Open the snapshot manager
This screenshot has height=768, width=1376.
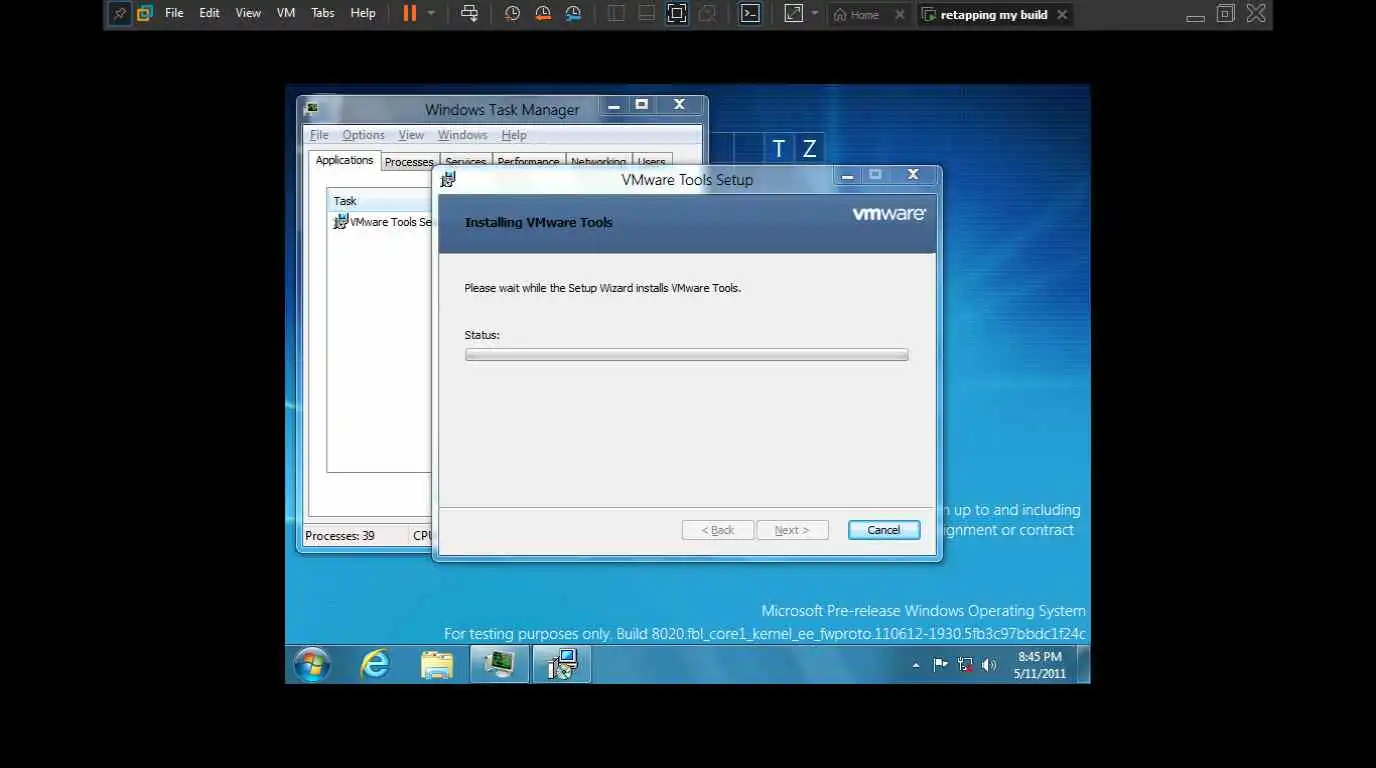coord(573,14)
